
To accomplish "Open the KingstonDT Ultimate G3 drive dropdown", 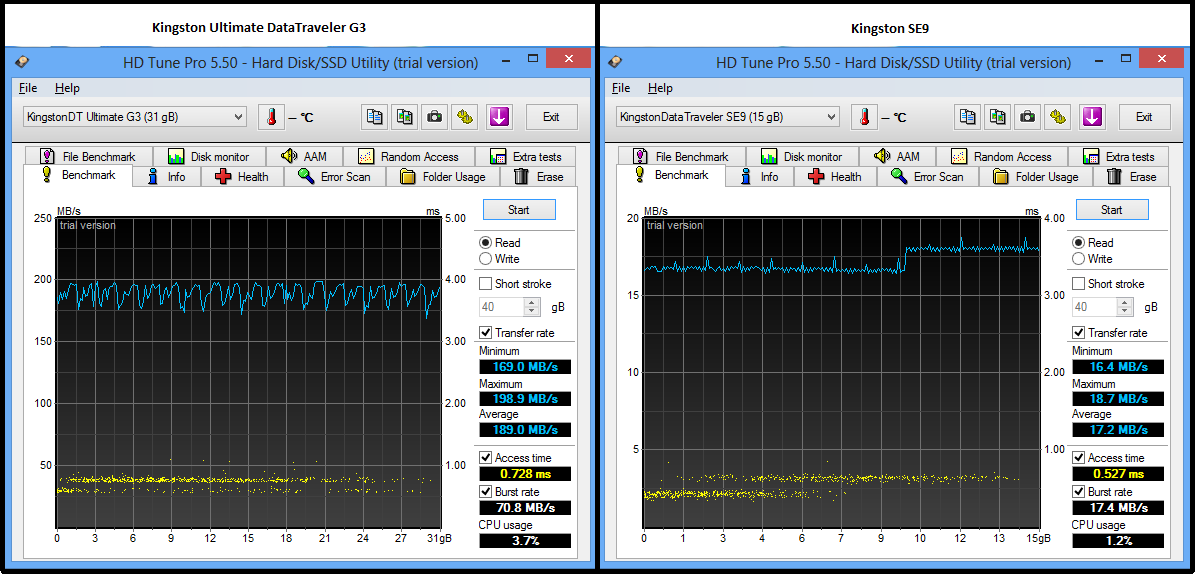I will [134, 117].
